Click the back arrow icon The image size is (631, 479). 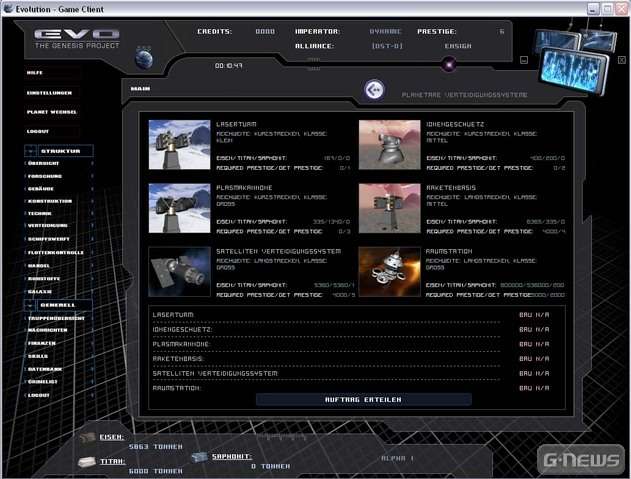coord(374,89)
